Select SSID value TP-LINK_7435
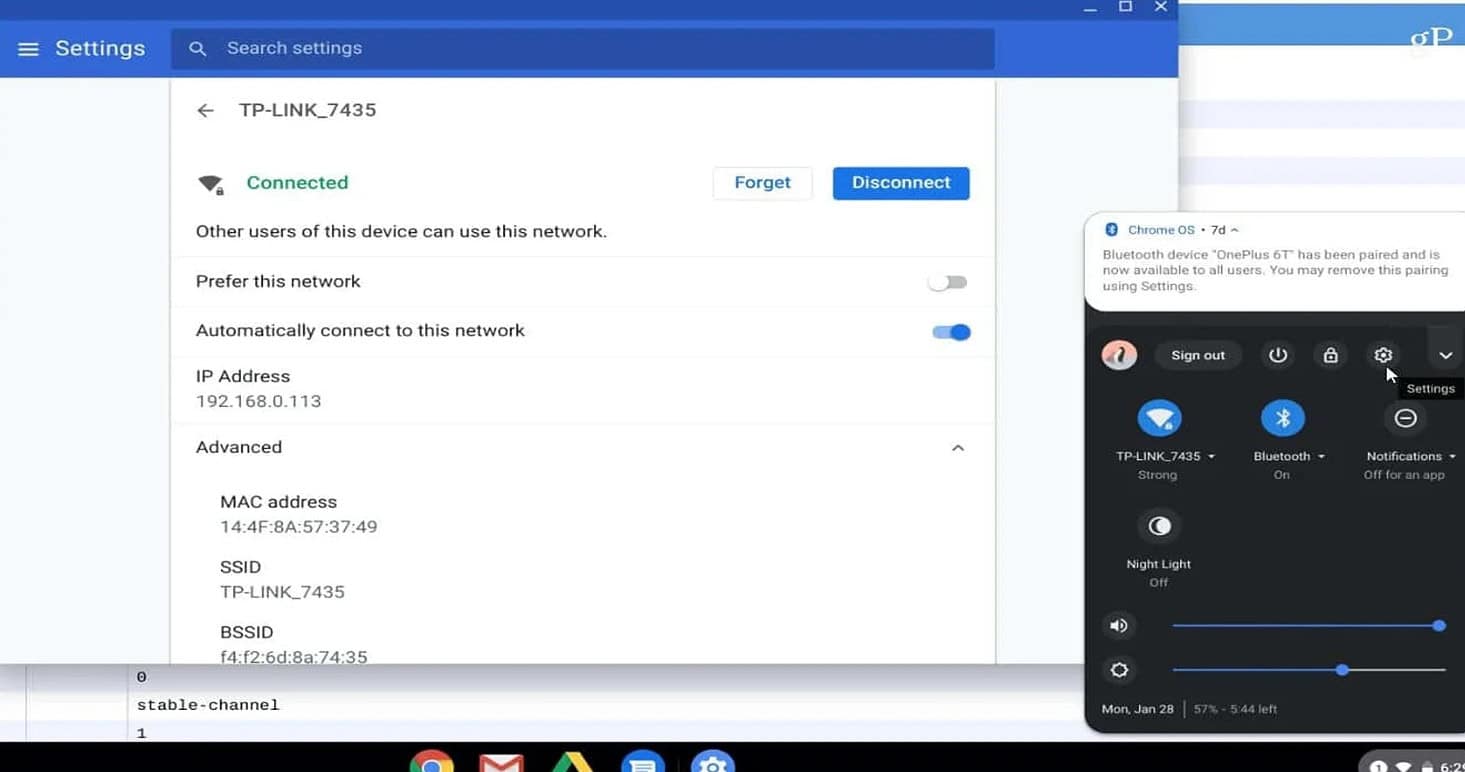 coord(282,592)
